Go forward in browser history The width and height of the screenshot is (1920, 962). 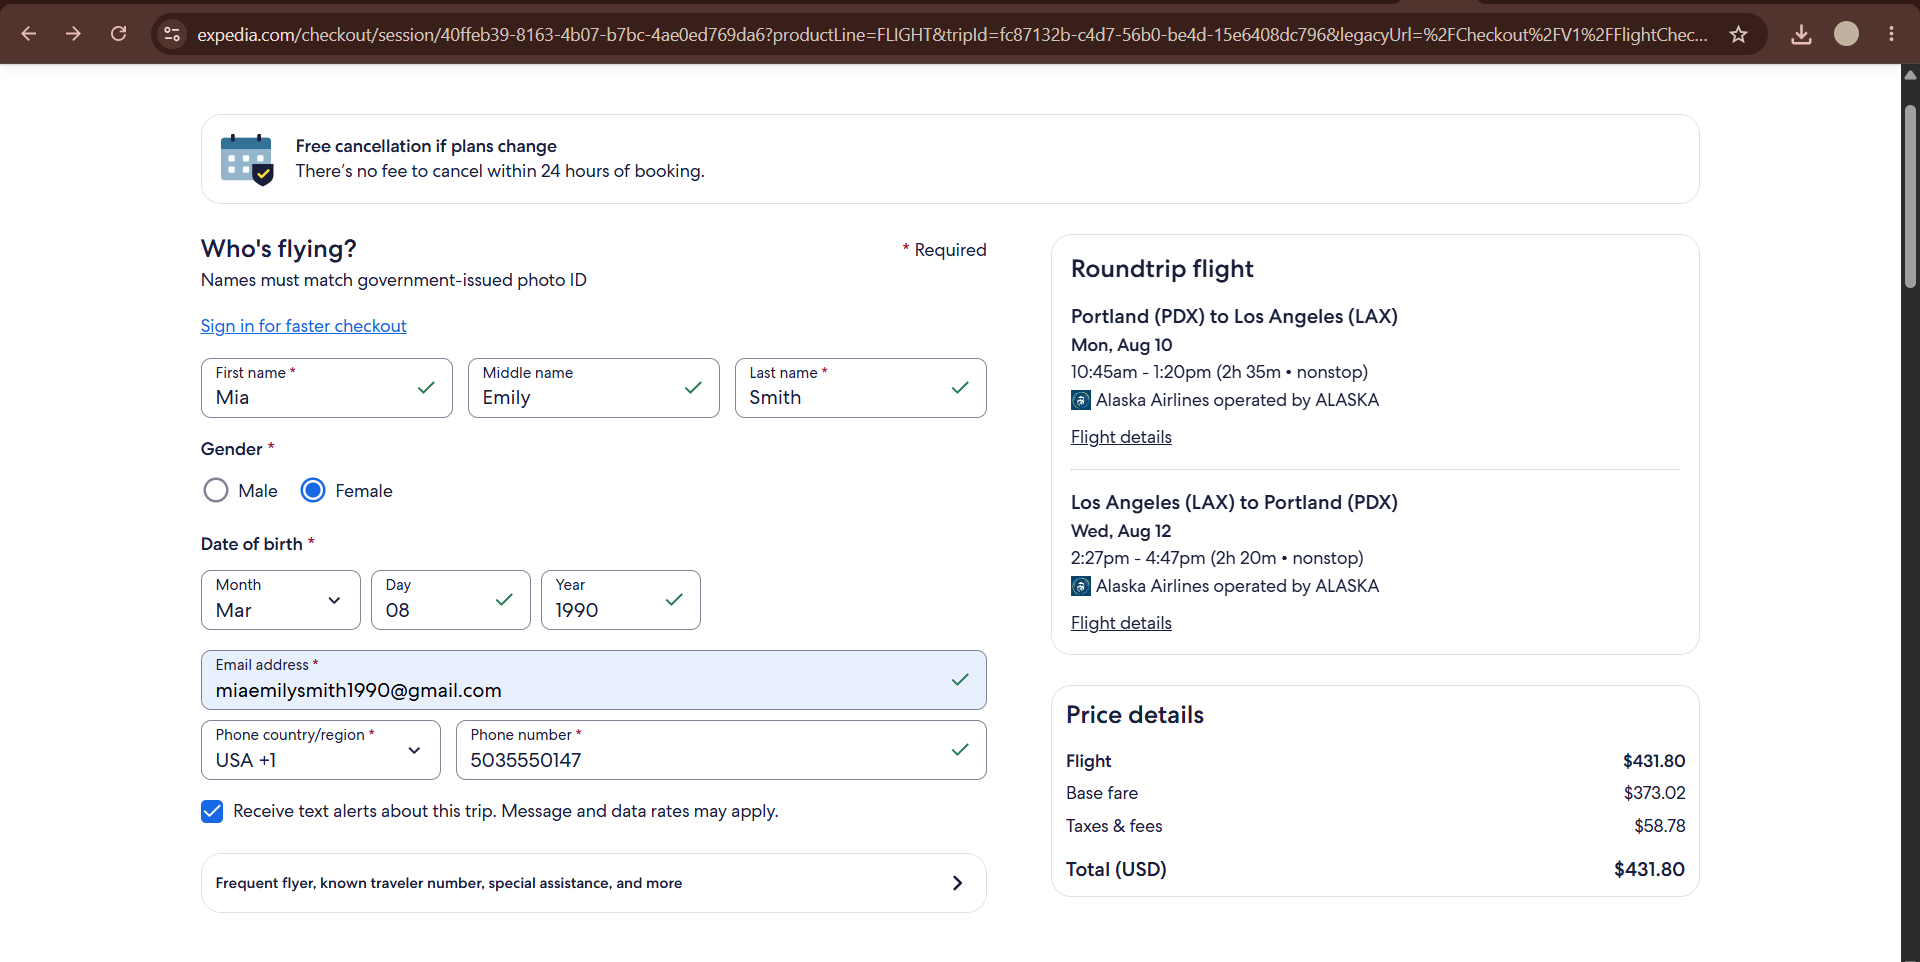pos(73,34)
